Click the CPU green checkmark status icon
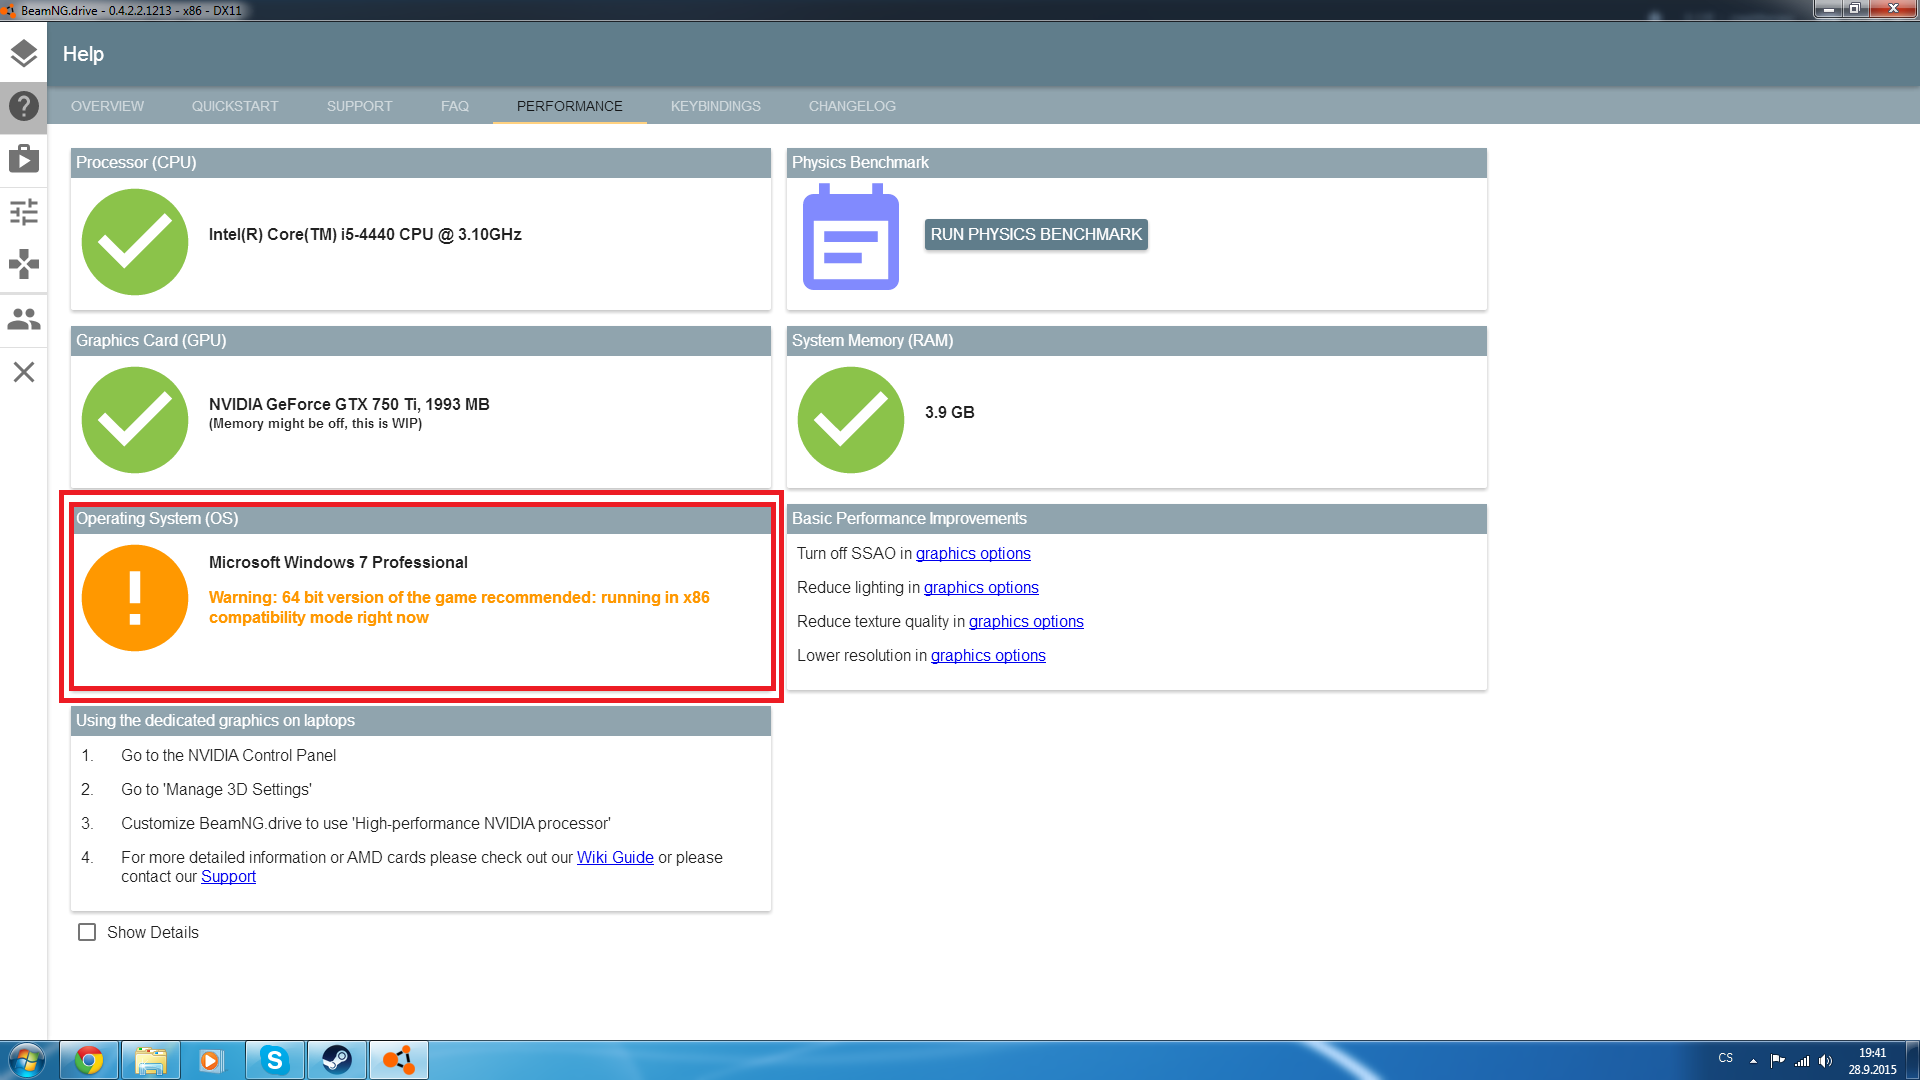 (x=135, y=242)
